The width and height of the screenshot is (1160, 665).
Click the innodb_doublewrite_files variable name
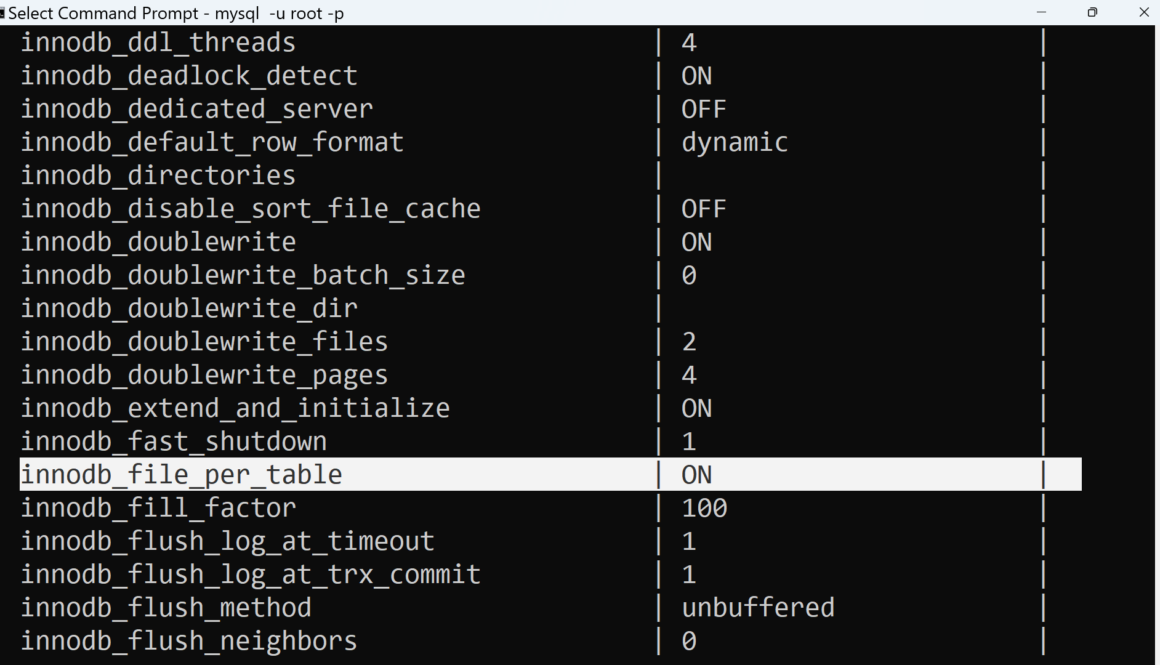(204, 341)
